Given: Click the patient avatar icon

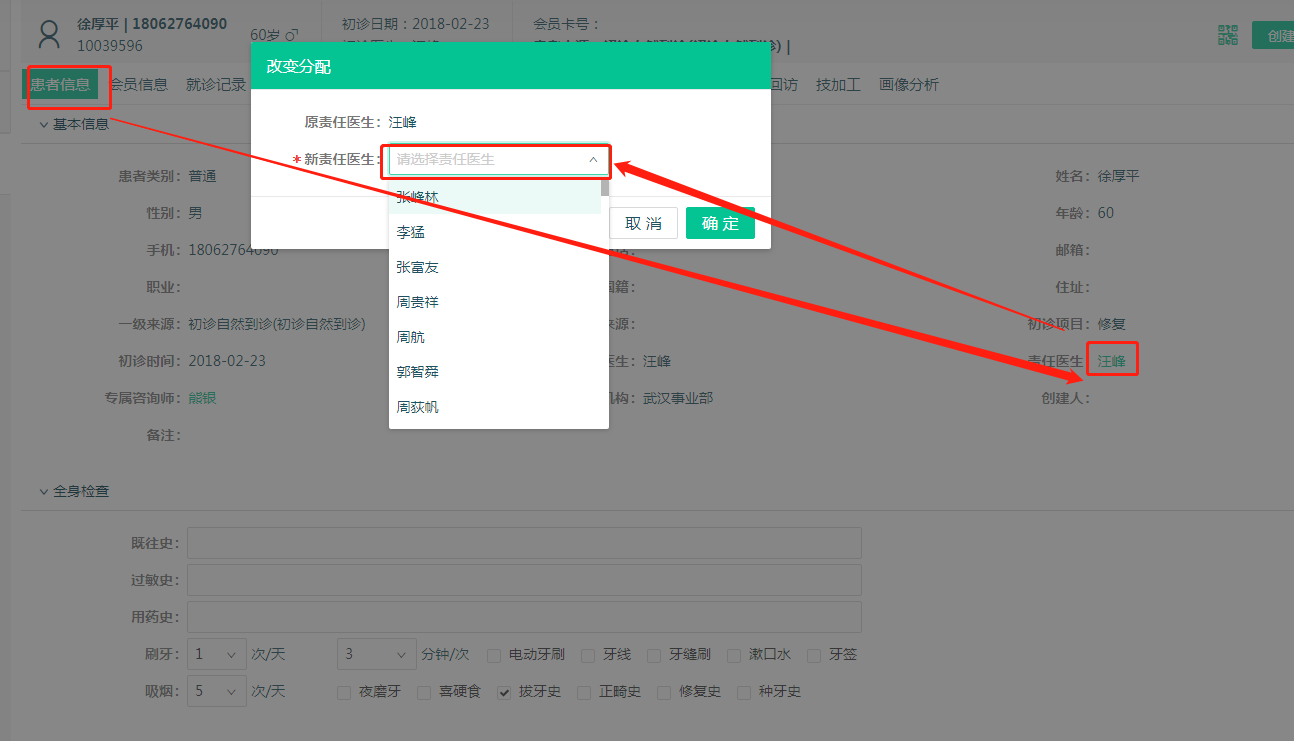Looking at the screenshot, I should click(x=48, y=35).
